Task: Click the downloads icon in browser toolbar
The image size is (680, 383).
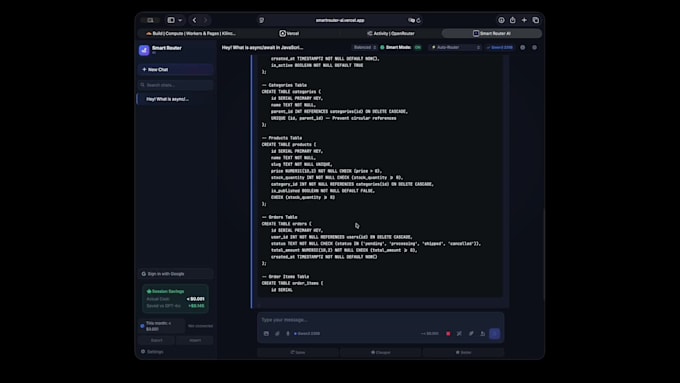Action: coord(501,20)
